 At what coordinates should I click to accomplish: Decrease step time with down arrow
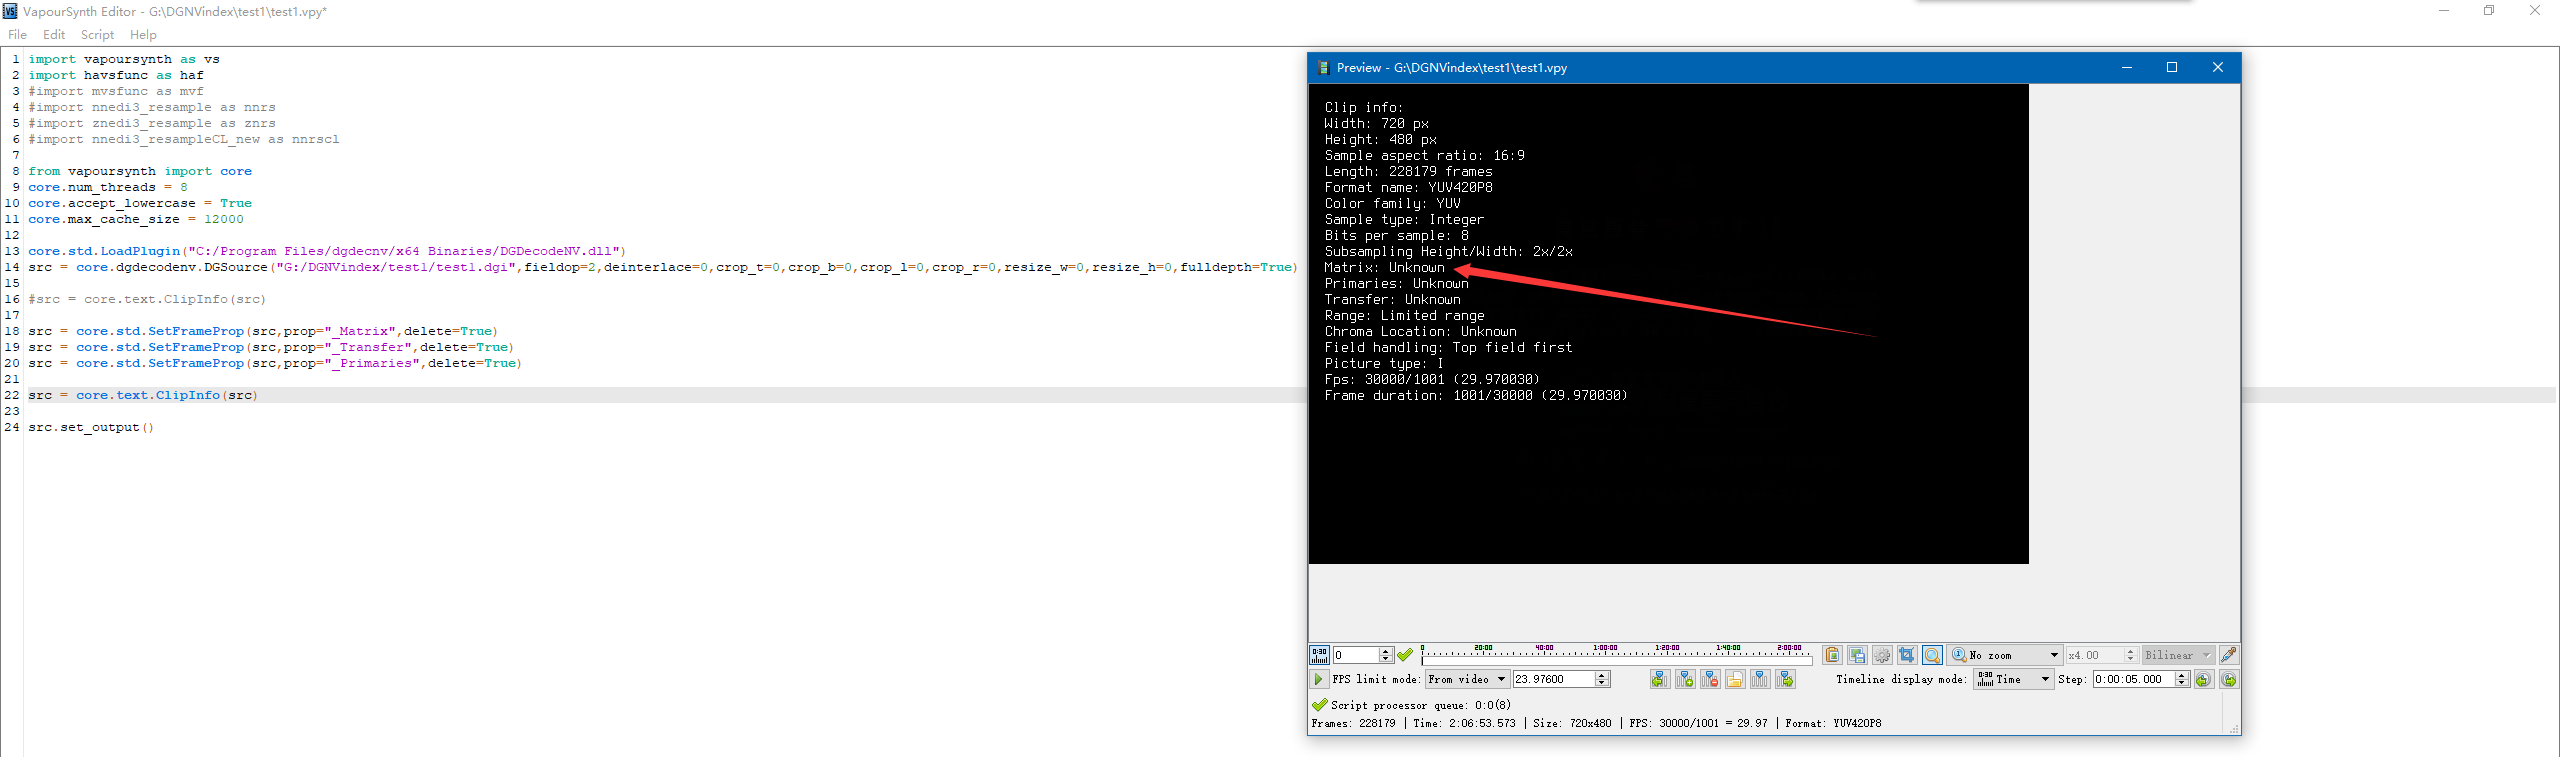(2182, 684)
